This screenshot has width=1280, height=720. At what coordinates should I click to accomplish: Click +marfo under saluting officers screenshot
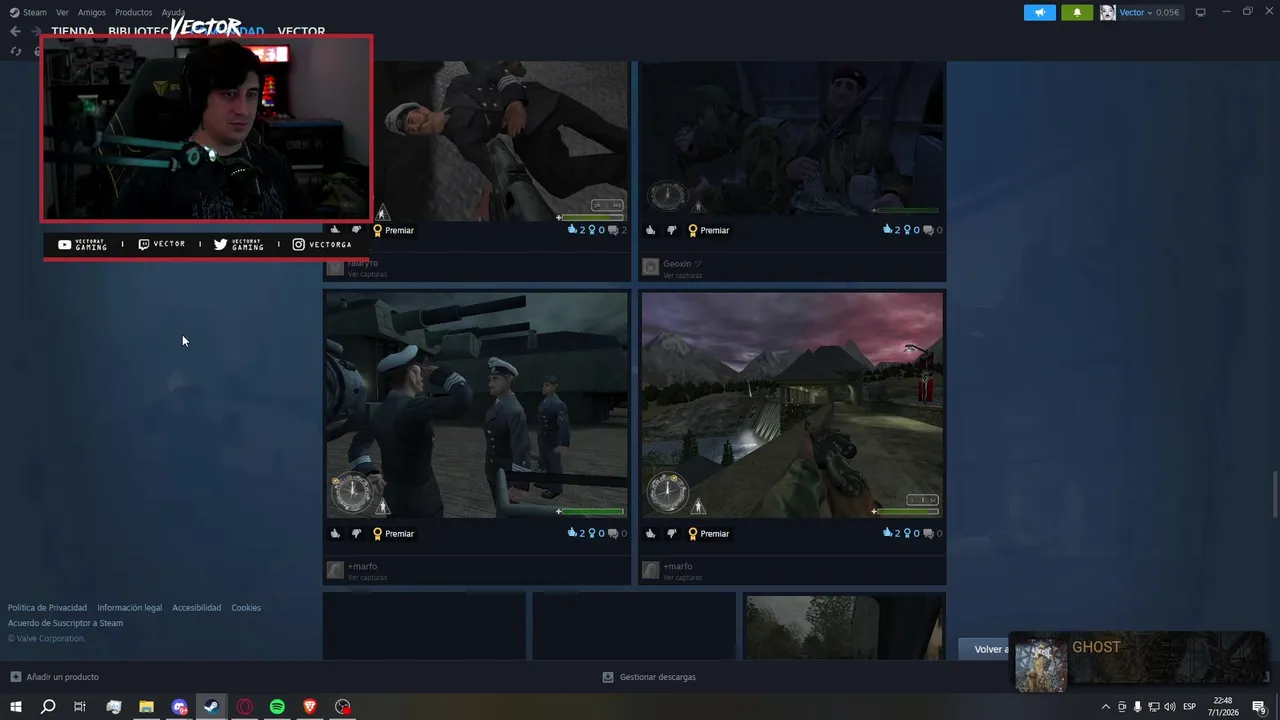pos(362,567)
